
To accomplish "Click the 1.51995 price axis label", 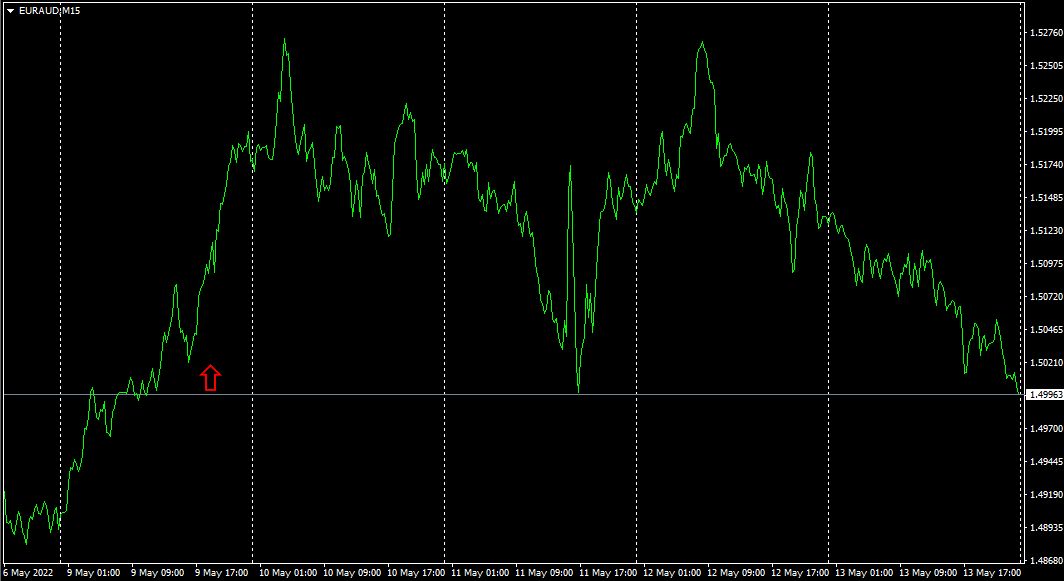I will pos(1046,131).
